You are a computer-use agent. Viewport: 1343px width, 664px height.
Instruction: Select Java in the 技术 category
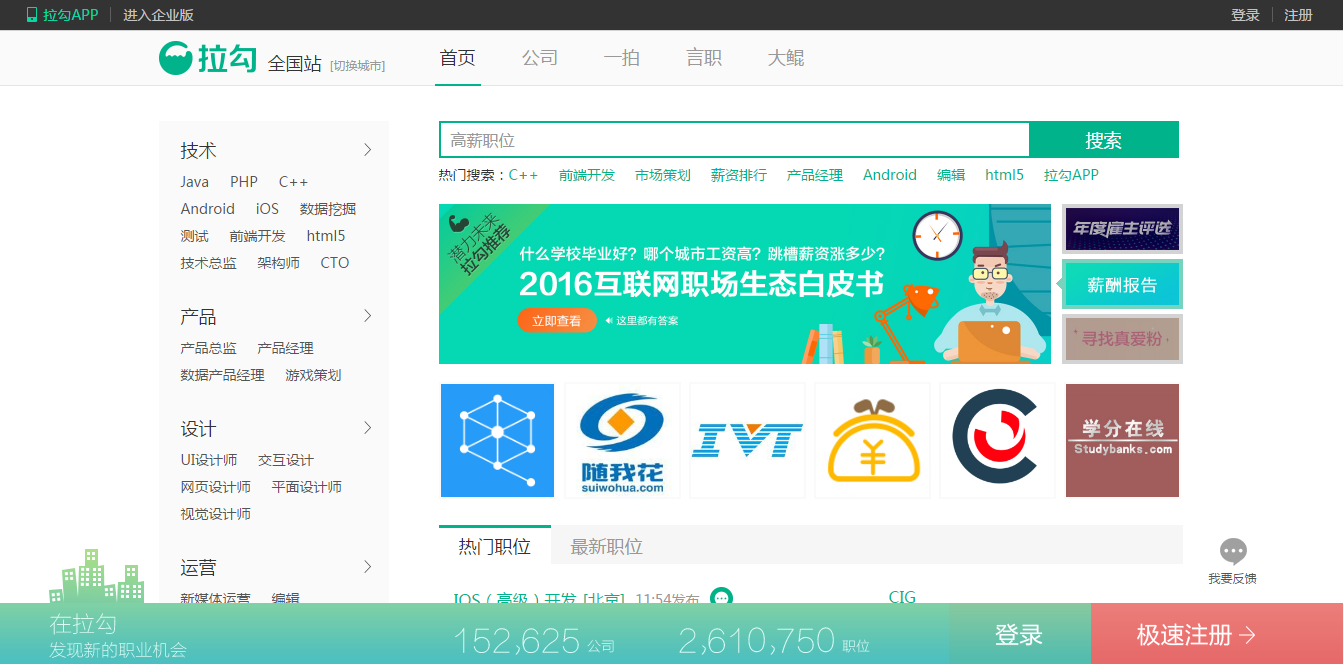point(195,182)
